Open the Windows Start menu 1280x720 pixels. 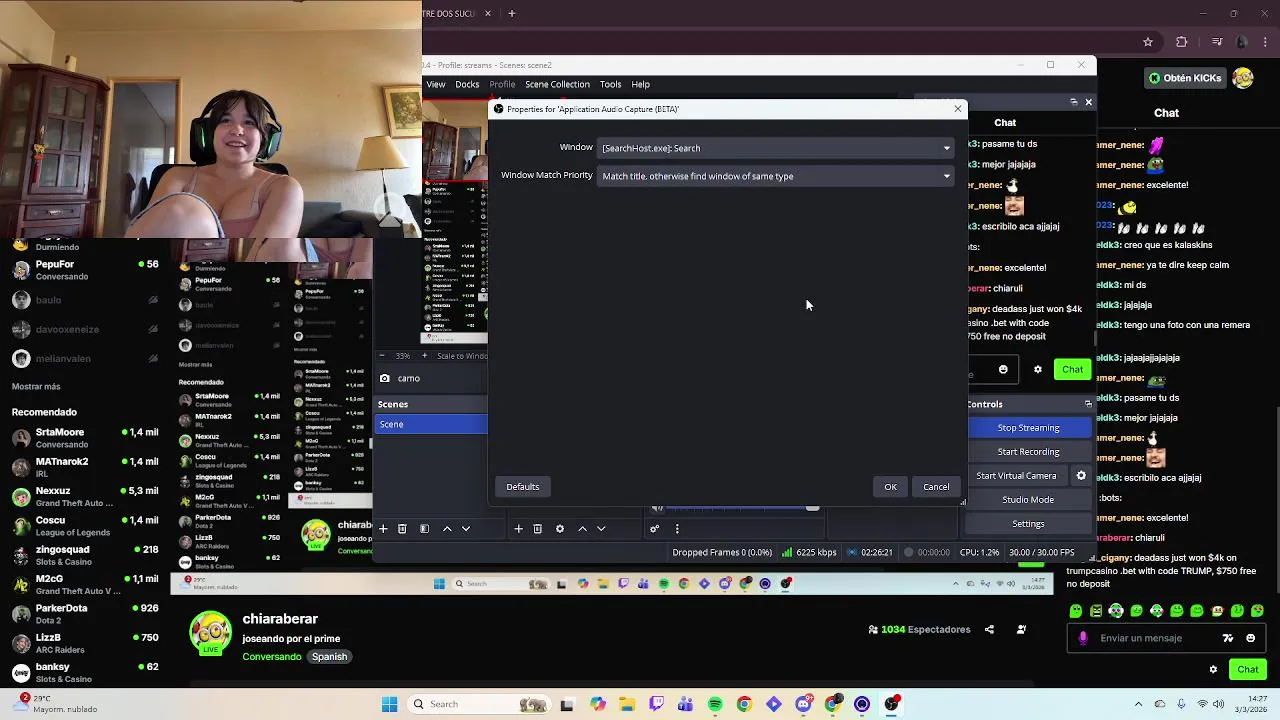[x=389, y=704]
